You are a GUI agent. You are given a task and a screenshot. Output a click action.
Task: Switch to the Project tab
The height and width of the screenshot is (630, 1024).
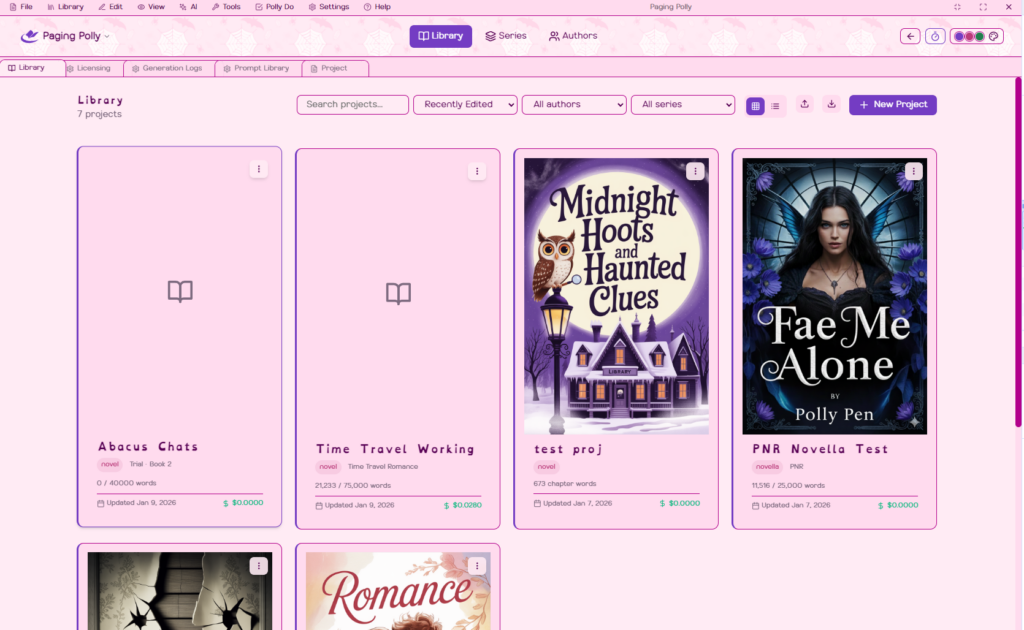(334, 68)
